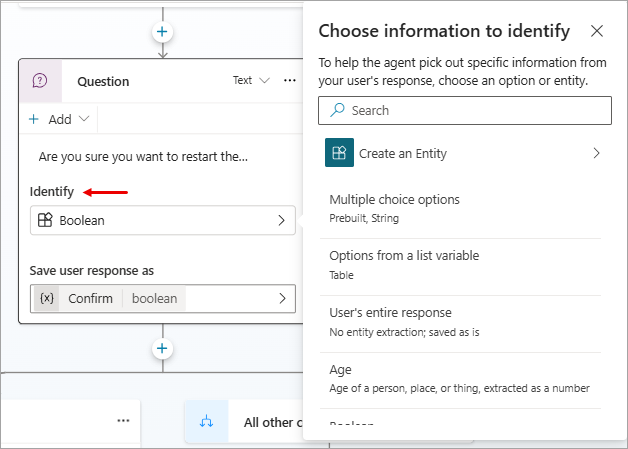Expand the Boolean identify selector

280,220
